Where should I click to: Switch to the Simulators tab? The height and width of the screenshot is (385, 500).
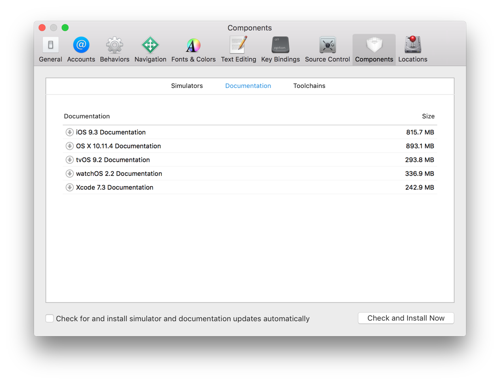point(187,86)
